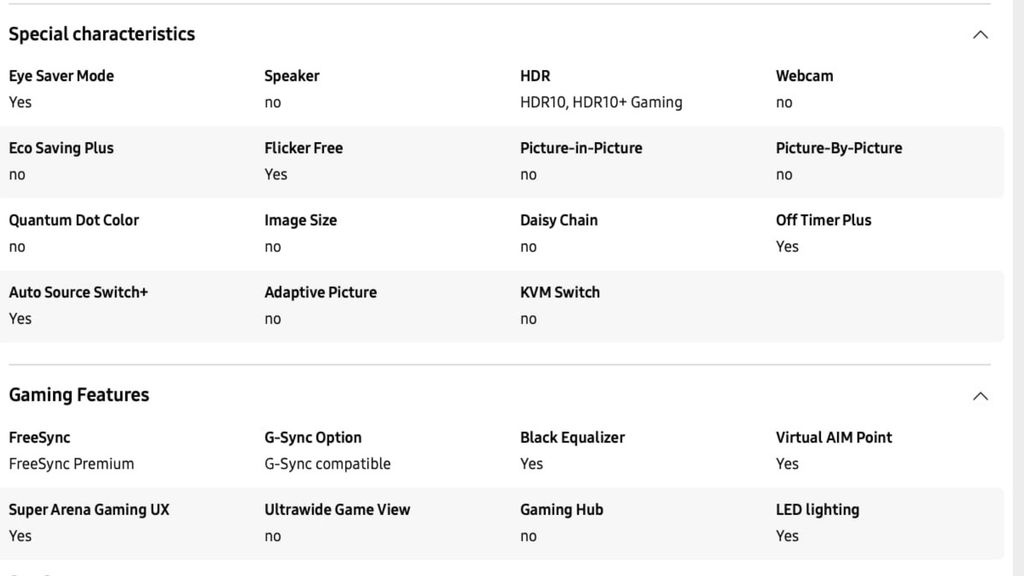Image resolution: width=1024 pixels, height=576 pixels.
Task: Select the Flicker Free label
Action: (x=303, y=148)
